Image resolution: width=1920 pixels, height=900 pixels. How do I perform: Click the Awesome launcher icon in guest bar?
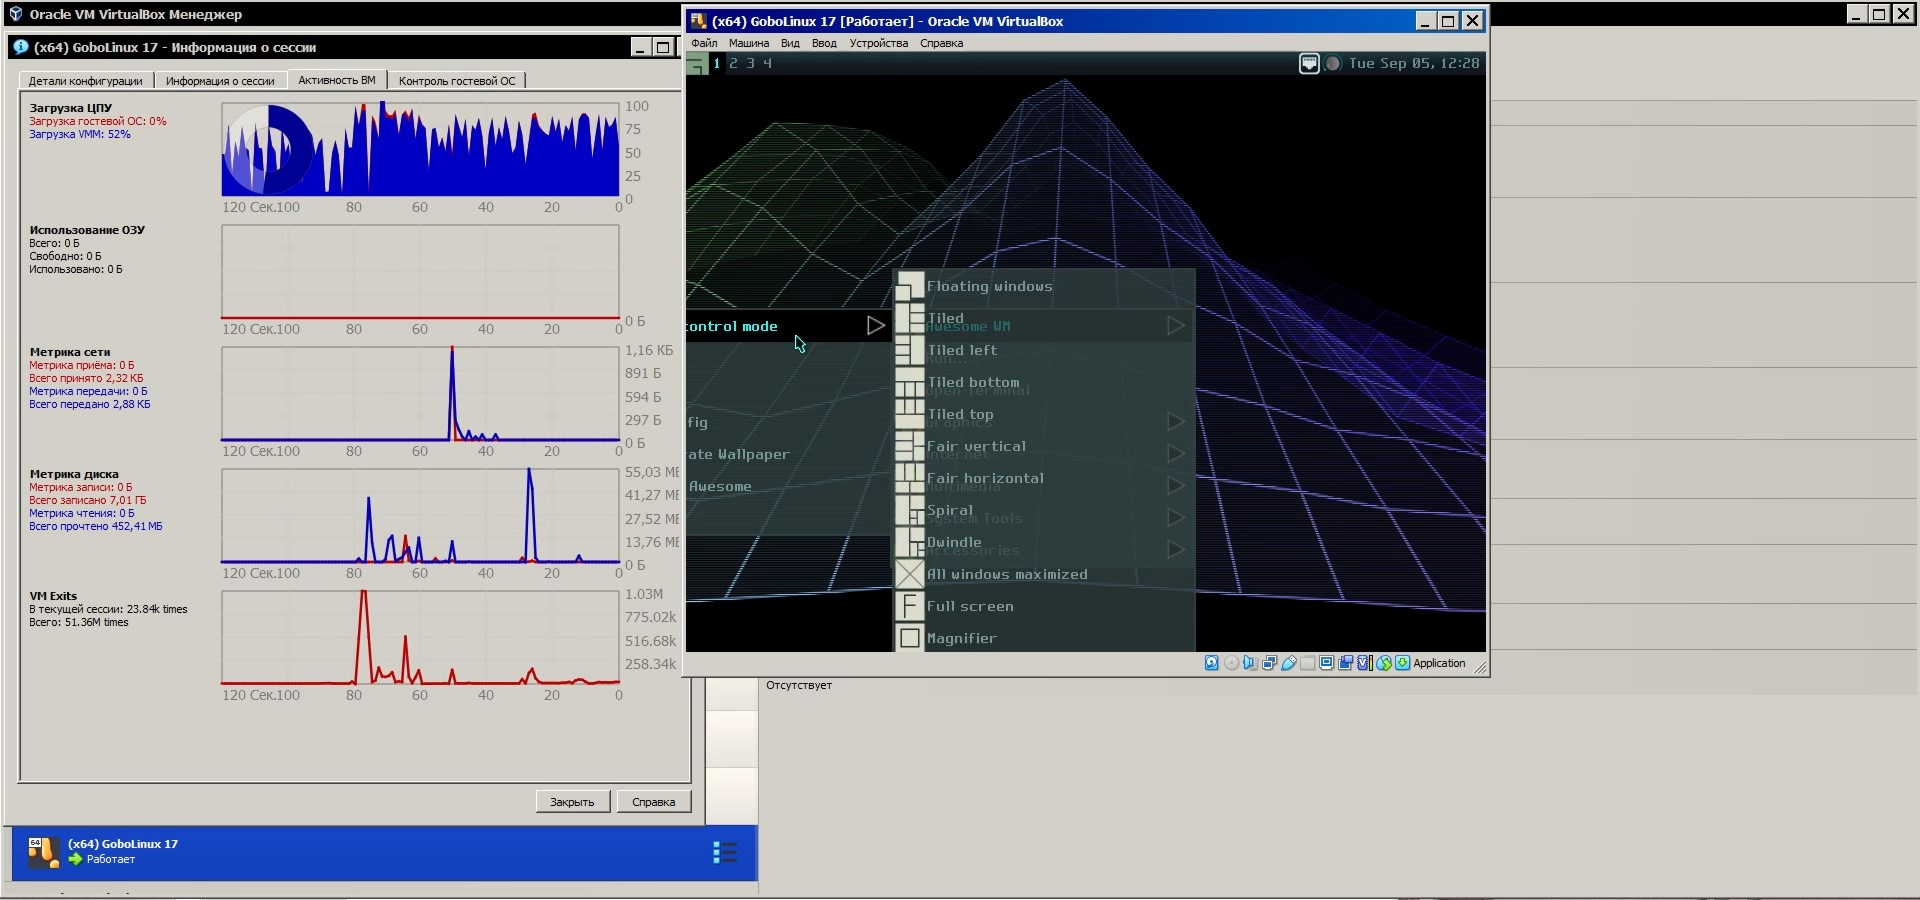(696, 64)
